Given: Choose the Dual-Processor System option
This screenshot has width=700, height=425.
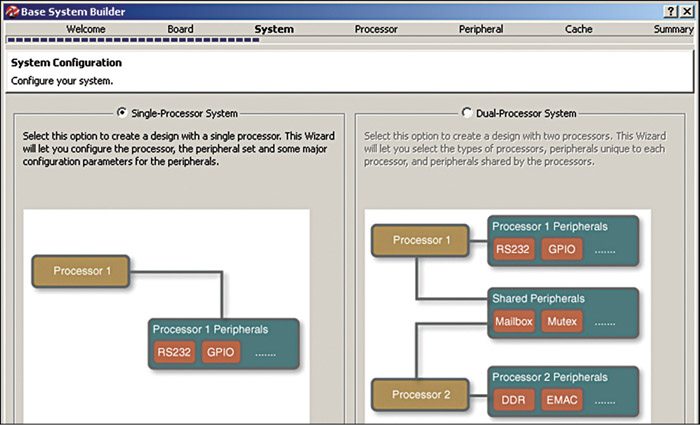Looking at the screenshot, I should 467,113.
